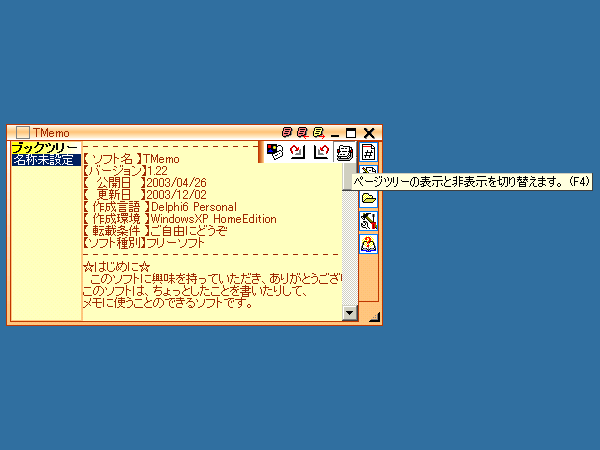Click the WindowsXP HomeEdition text
The width and height of the screenshot is (600, 450).
click(x=214, y=219)
